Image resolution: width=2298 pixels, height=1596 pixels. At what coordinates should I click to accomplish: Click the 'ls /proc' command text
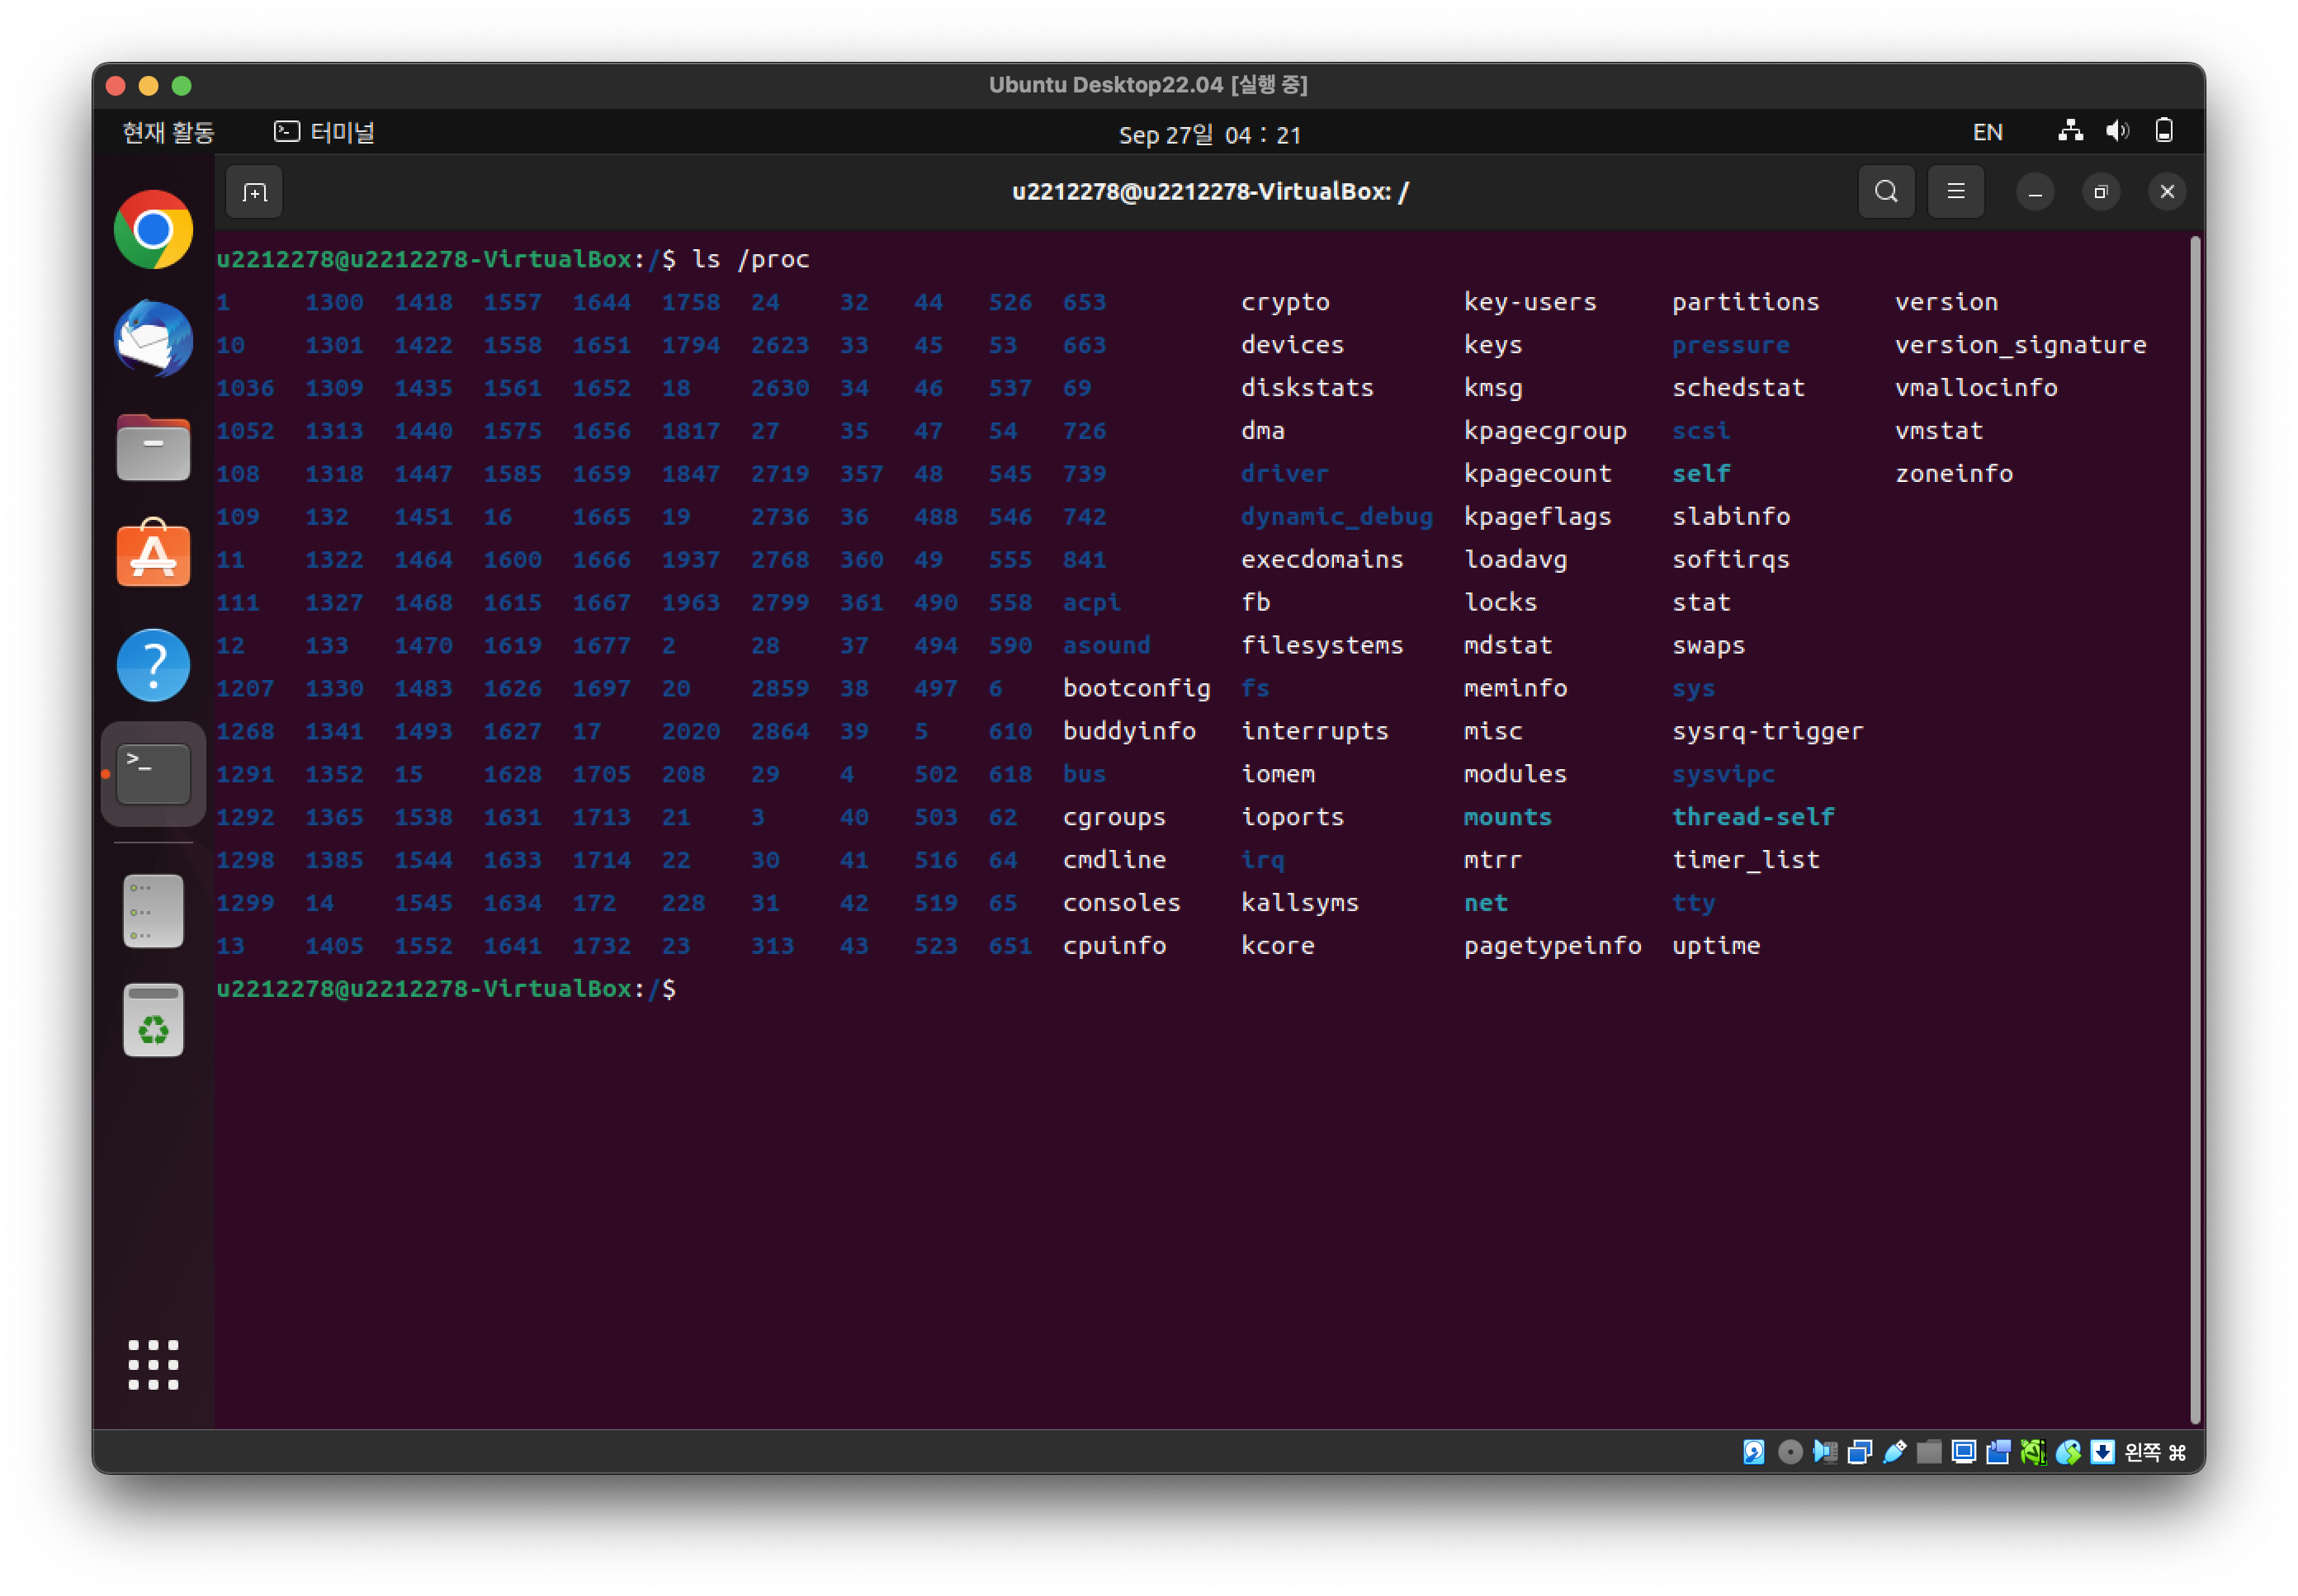point(750,259)
